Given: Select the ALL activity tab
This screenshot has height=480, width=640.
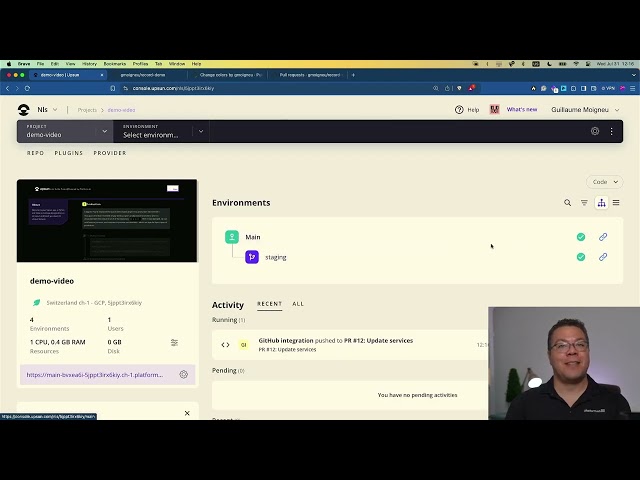Looking at the screenshot, I should click(x=298, y=304).
